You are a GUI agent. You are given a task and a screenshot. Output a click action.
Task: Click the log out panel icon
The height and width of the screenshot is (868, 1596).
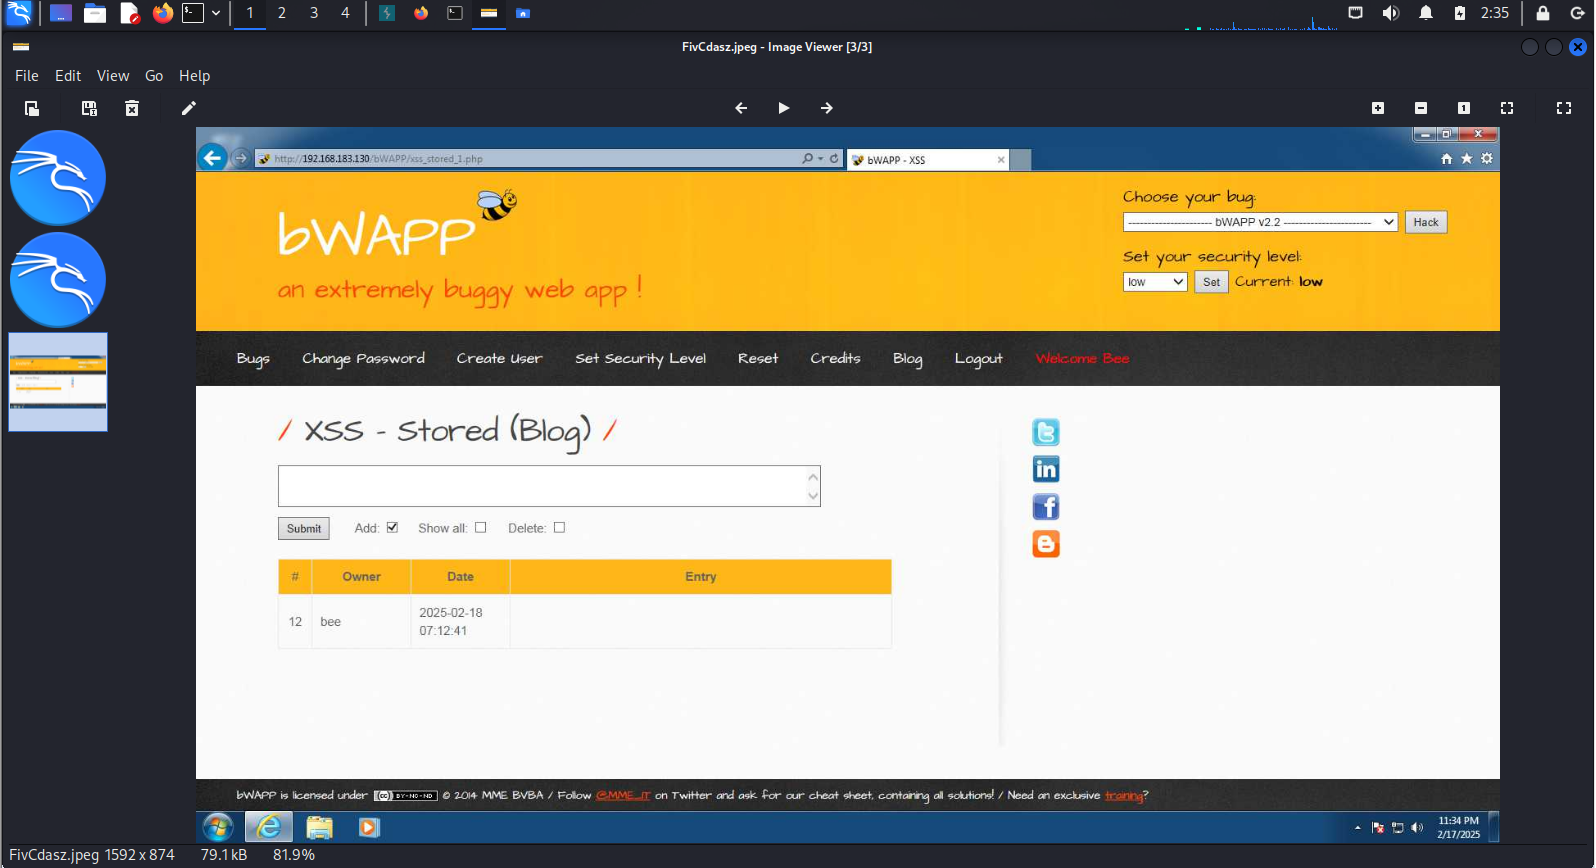pos(1577,13)
